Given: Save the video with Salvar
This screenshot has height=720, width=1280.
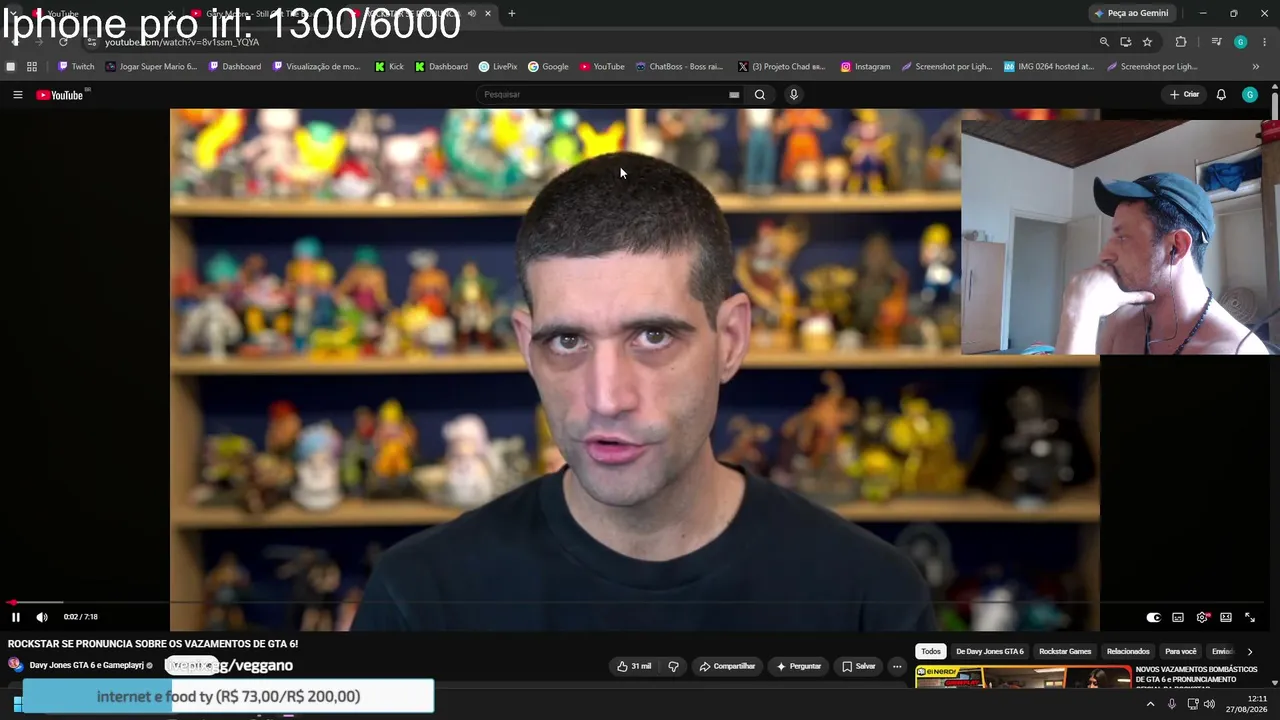Looking at the screenshot, I should [x=859, y=666].
